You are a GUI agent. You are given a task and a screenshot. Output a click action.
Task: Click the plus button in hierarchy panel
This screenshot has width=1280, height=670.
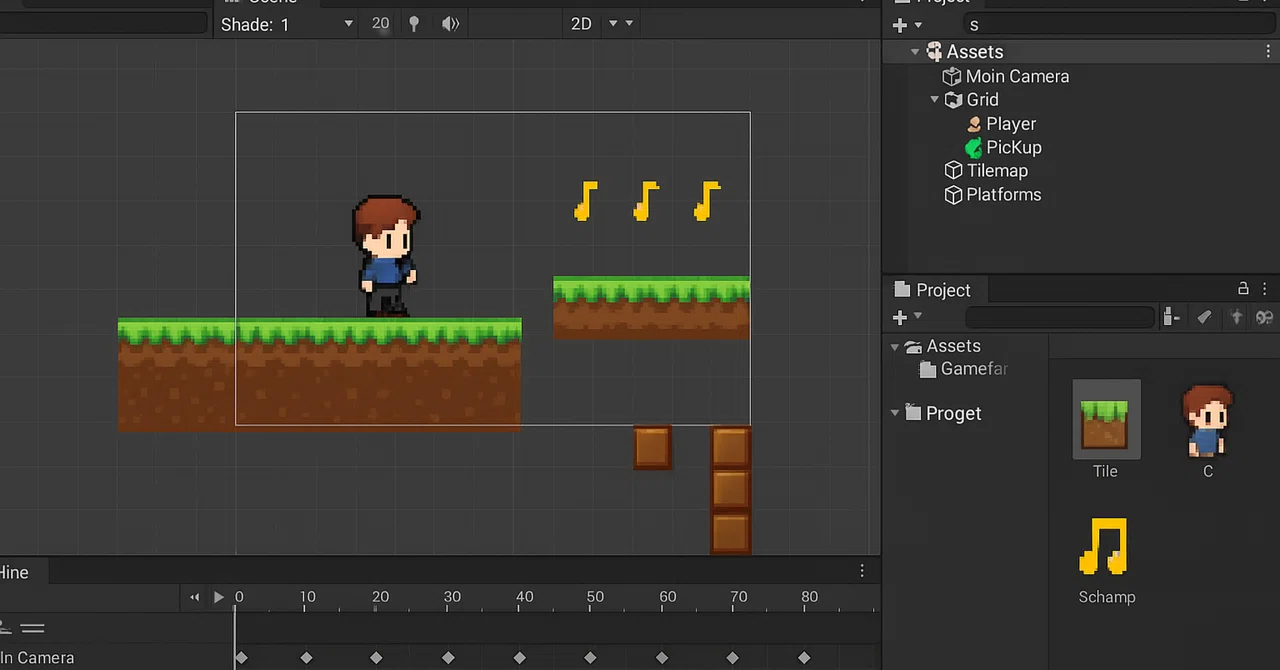point(899,25)
